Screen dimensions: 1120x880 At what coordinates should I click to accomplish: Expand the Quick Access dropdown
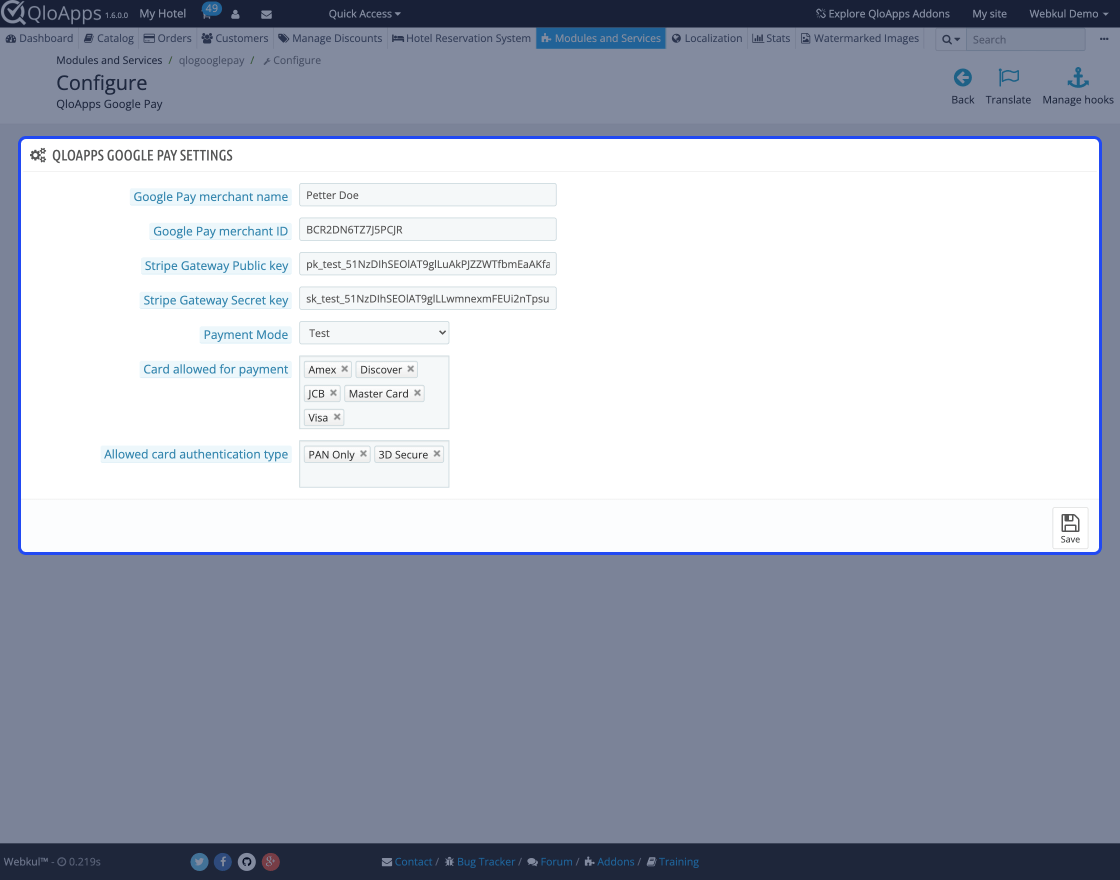click(364, 14)
